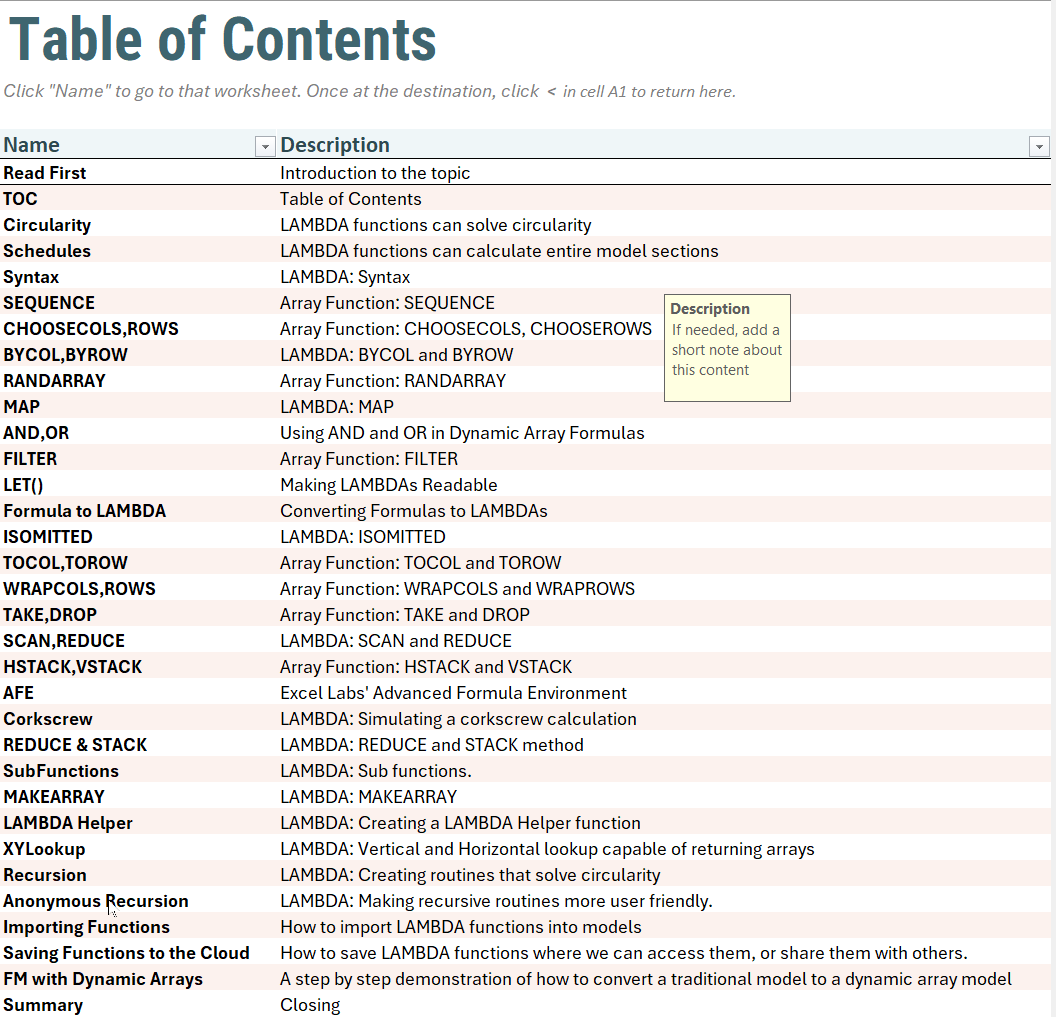Click the Table of Contents title
The height and width of the screenshot is (1017, 1056).
[223, 38]
